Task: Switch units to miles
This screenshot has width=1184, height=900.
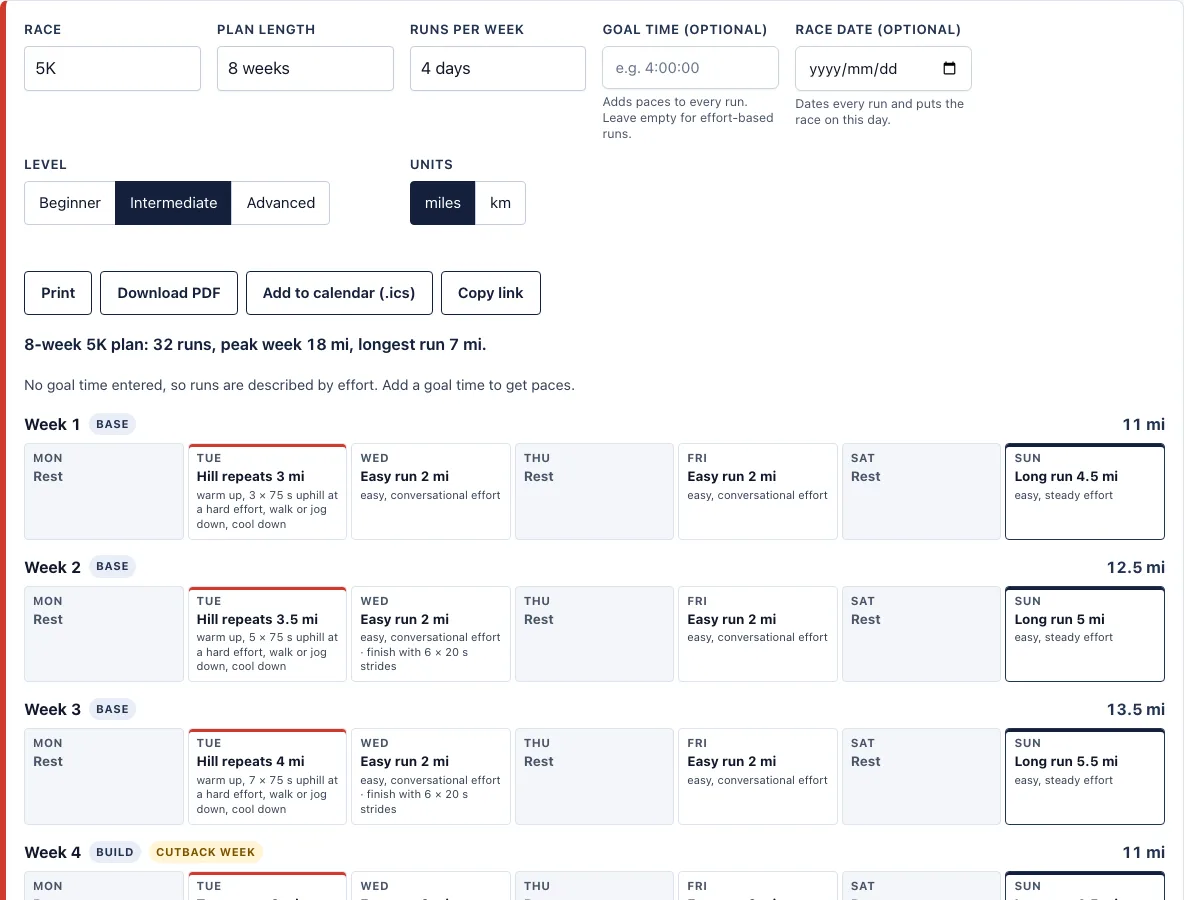Action: (442, 203)
